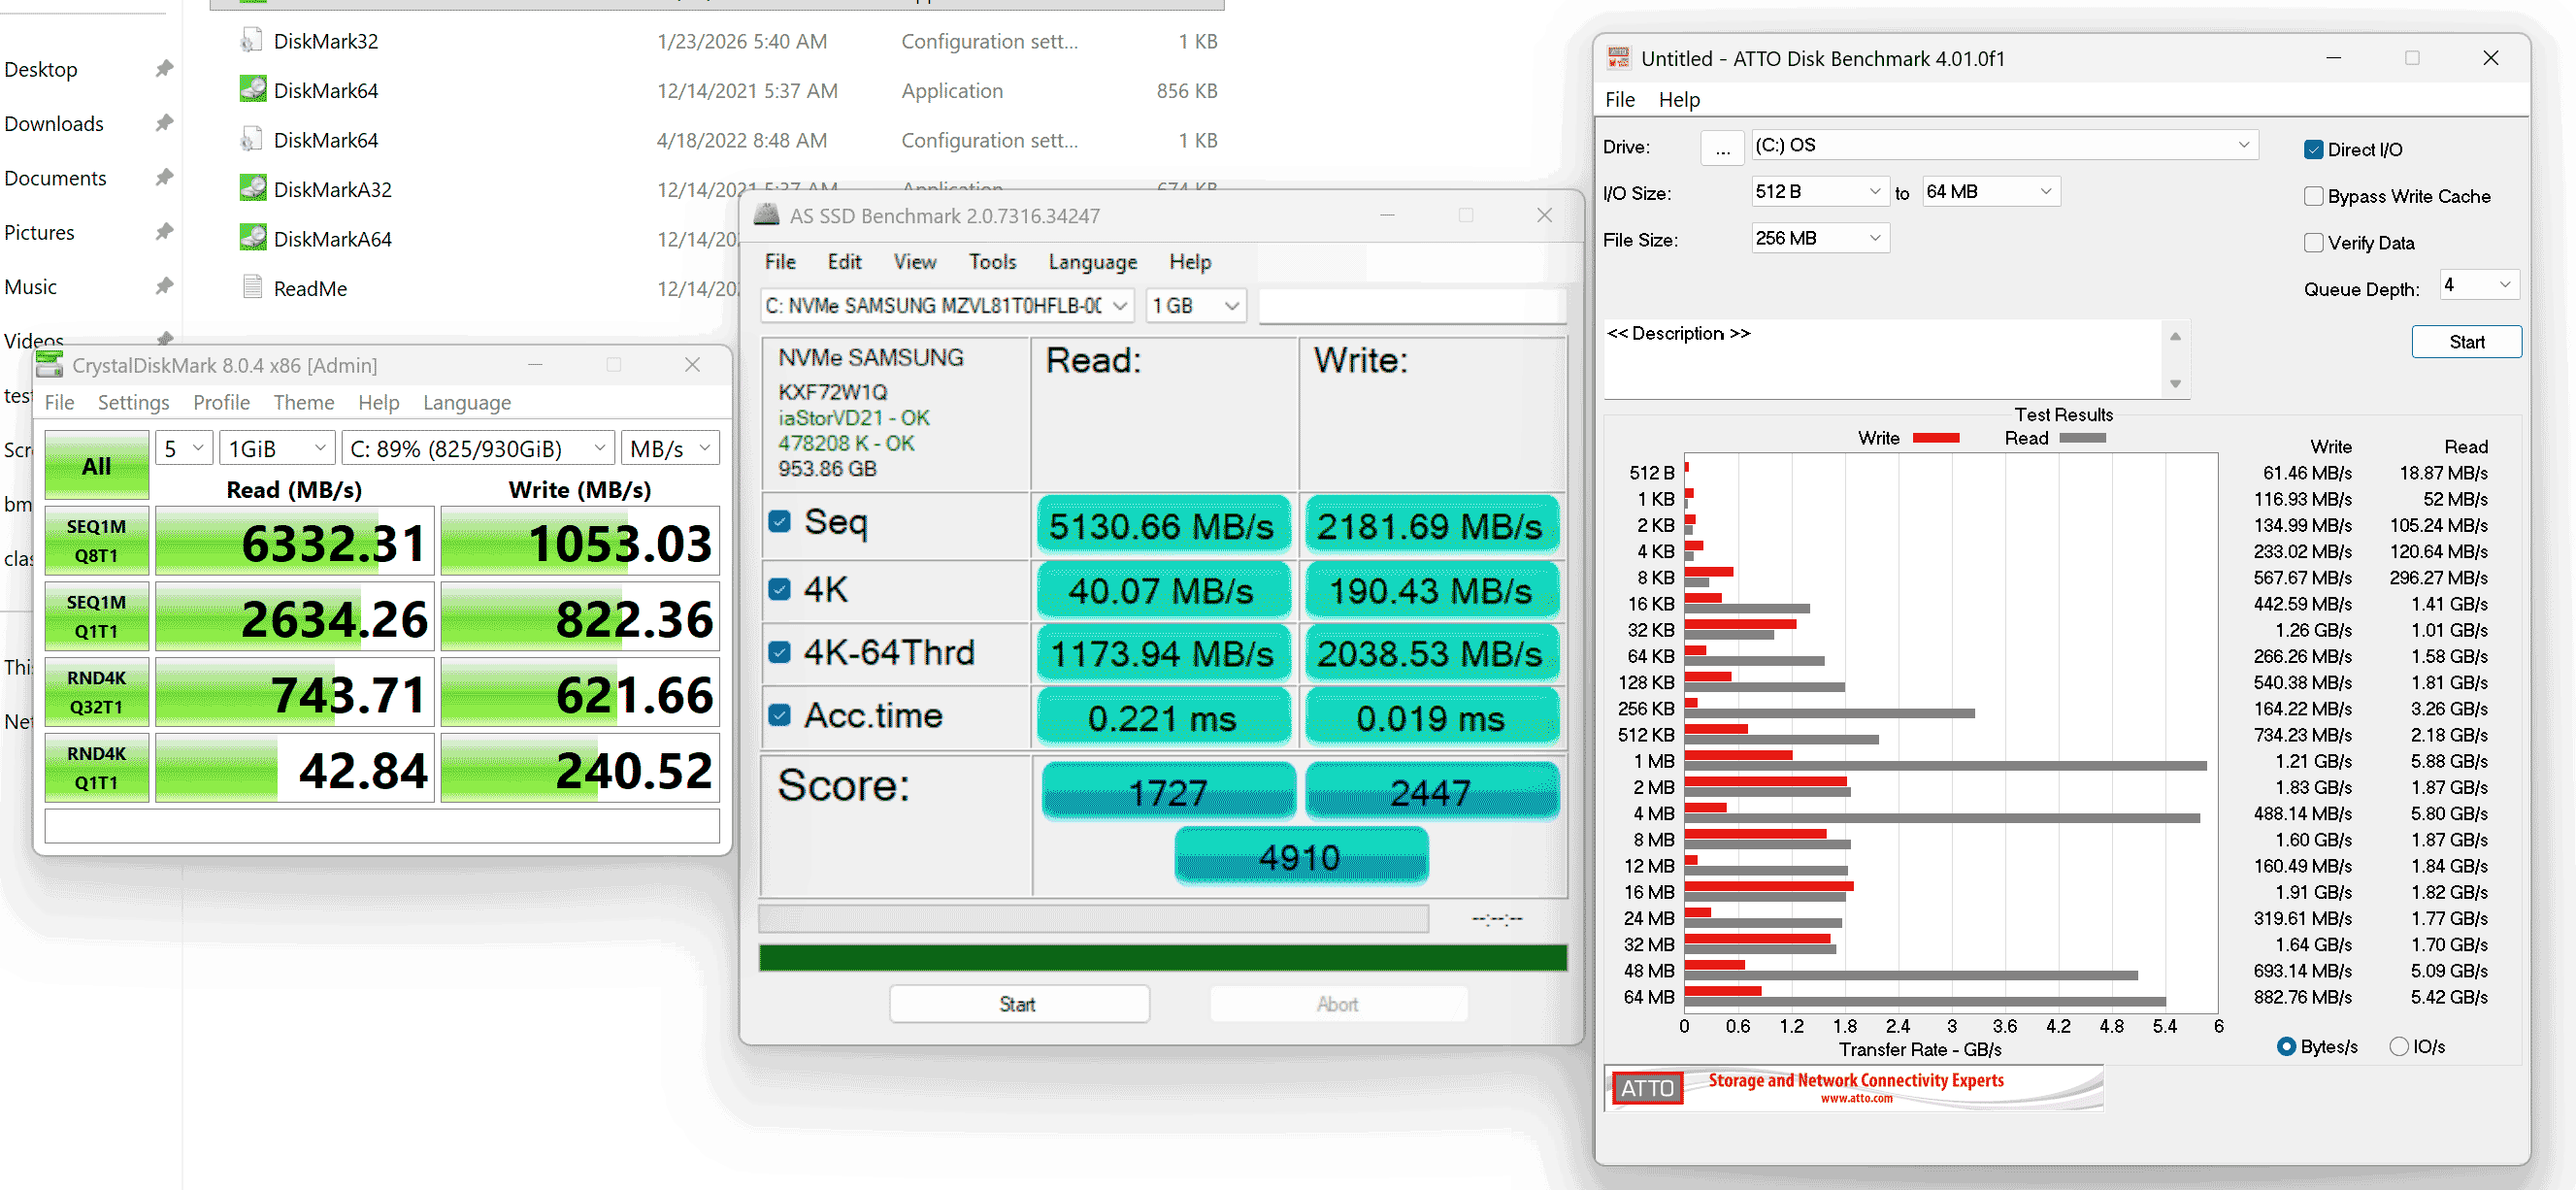The image size is (2576, 1190).
Task: Click the pin icon next to Music
Action: click(x=164, y=286)
